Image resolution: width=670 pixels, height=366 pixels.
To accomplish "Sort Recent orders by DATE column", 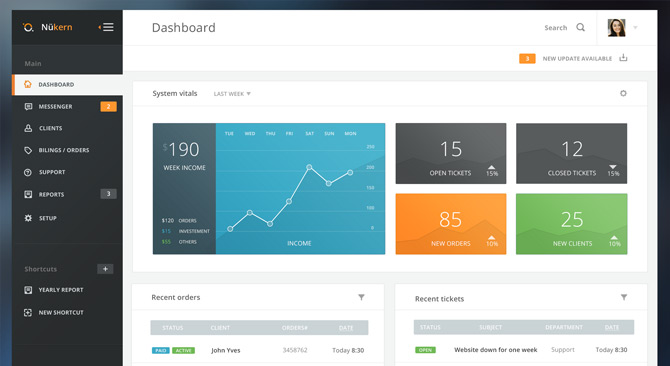I will 346,328.
